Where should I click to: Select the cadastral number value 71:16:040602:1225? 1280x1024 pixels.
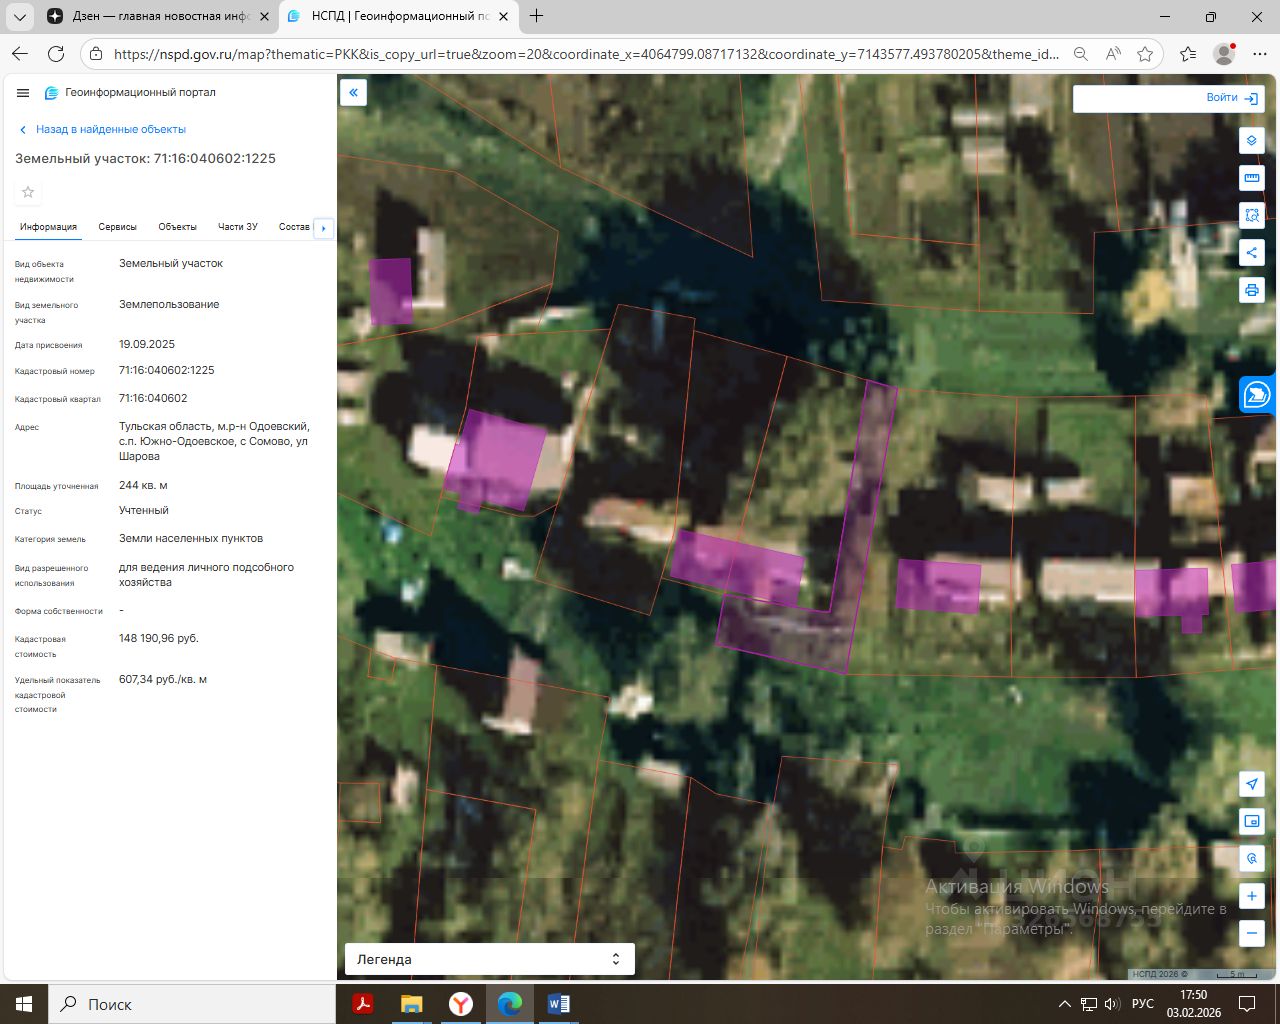[167, 371]
